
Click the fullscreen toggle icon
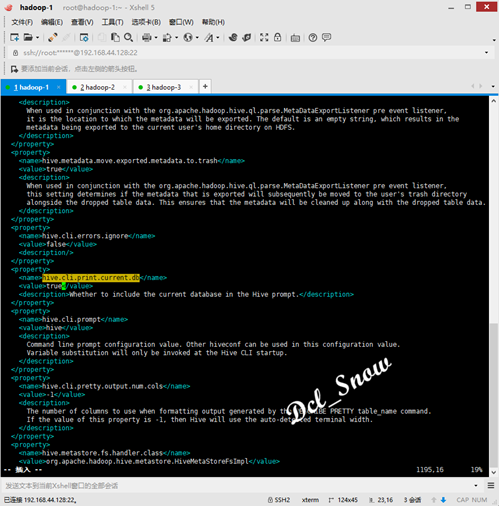pos(264,37)
